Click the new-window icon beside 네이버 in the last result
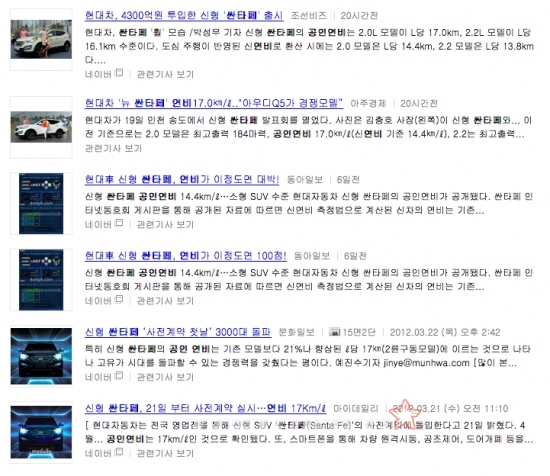 click(119, 452)
